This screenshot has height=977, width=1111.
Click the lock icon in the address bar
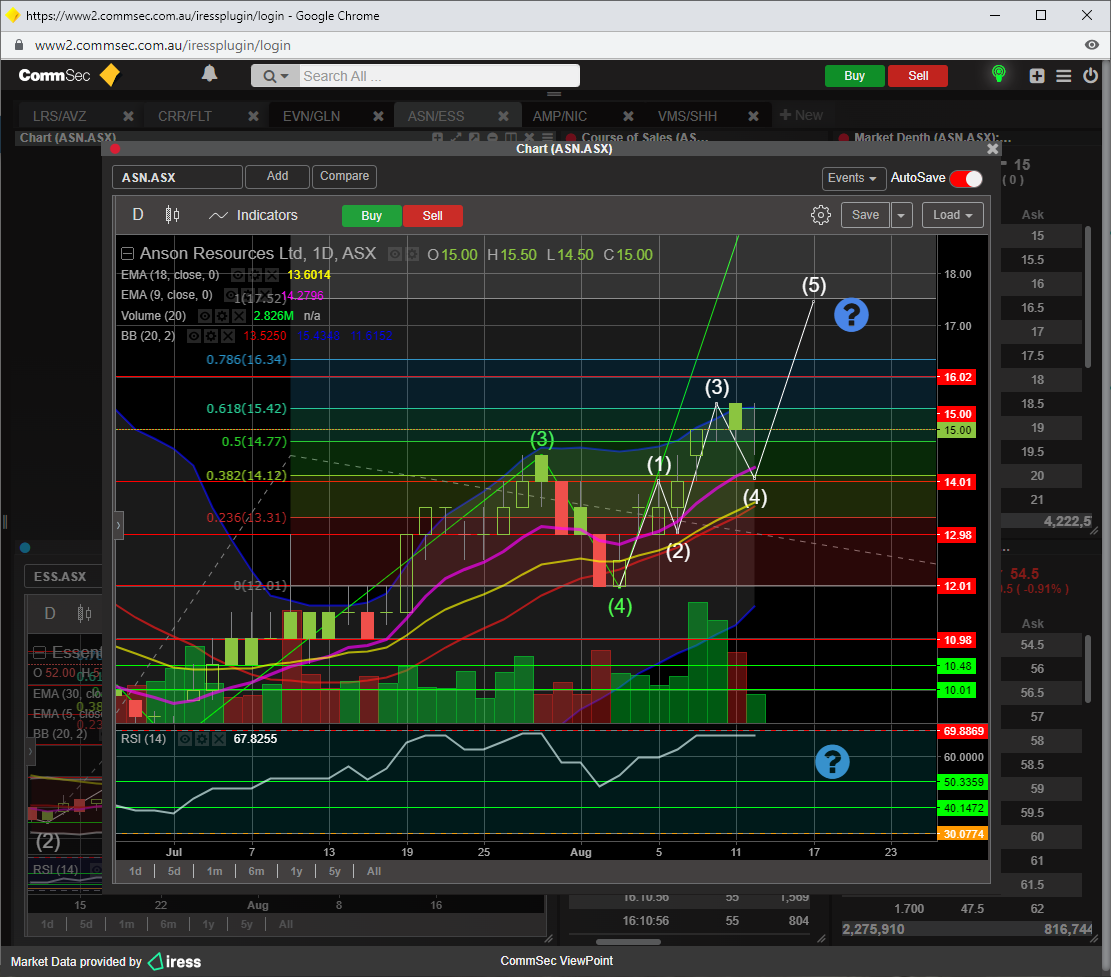(x=19, y=45)
